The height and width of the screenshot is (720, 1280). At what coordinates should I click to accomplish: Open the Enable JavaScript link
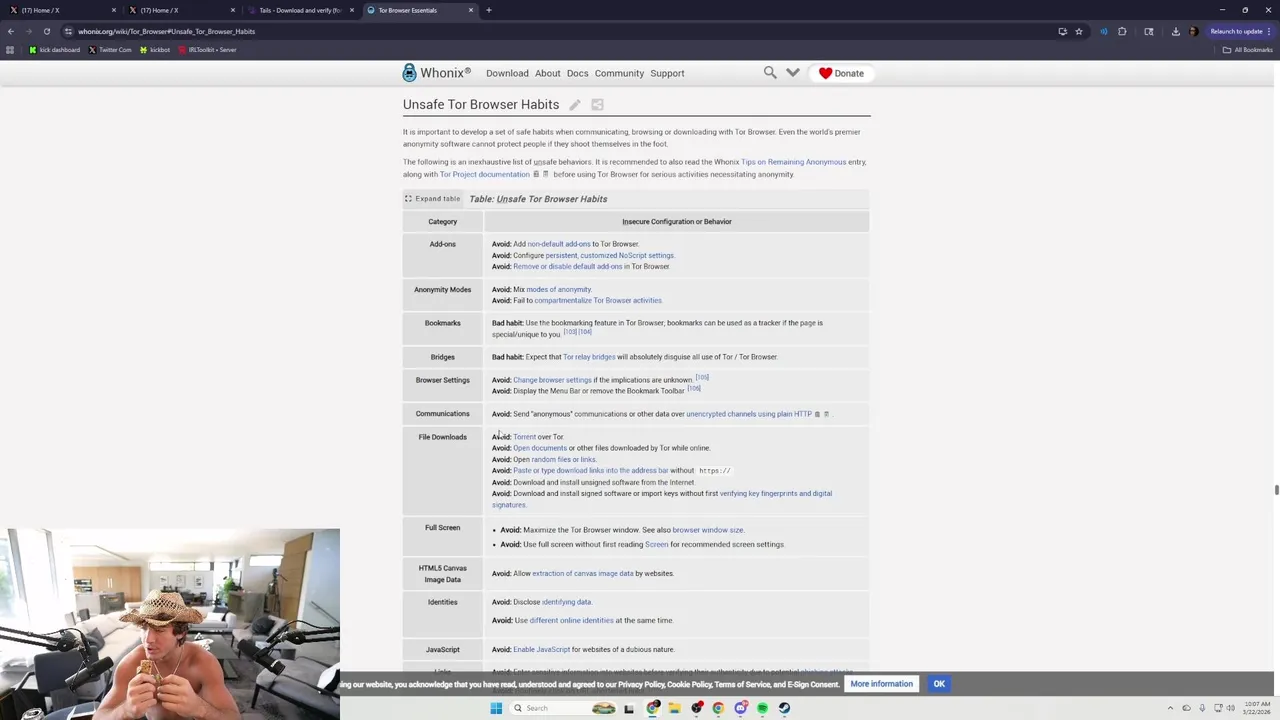pos(541,650)
